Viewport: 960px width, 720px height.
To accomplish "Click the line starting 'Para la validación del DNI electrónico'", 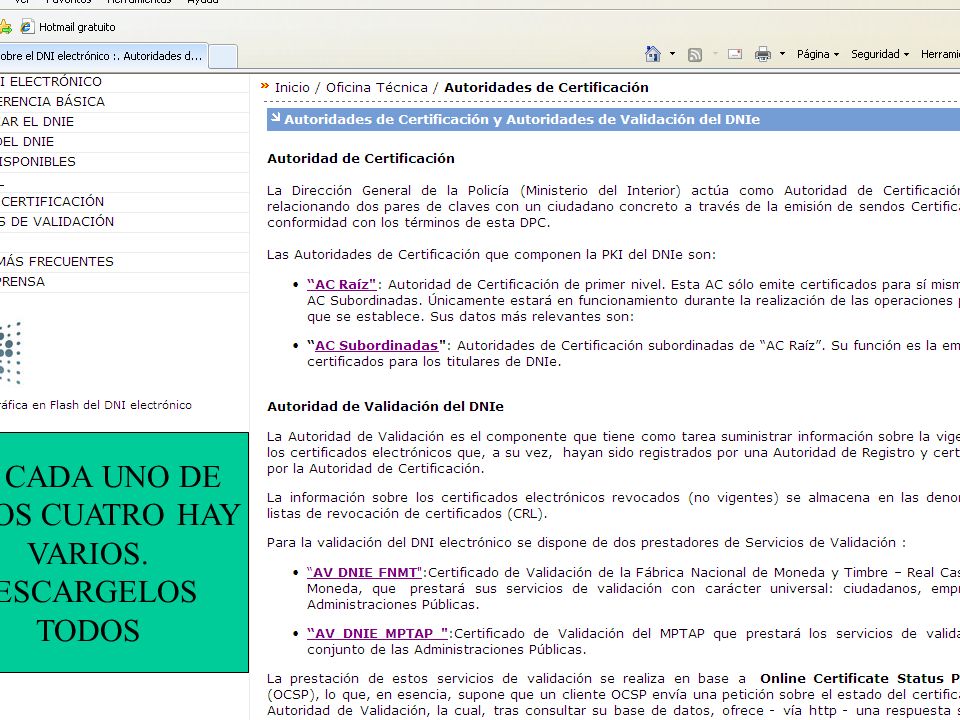I will coord(586,543).
